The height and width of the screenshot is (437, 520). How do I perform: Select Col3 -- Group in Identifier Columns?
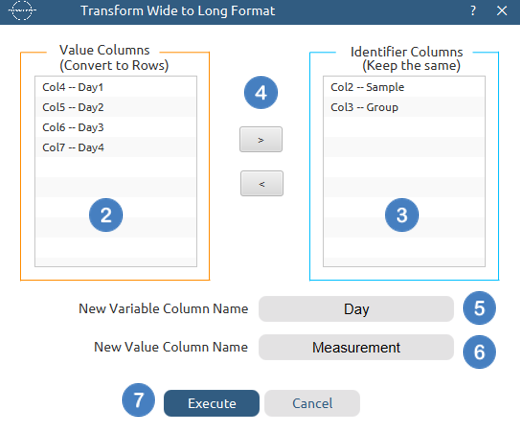404,107
